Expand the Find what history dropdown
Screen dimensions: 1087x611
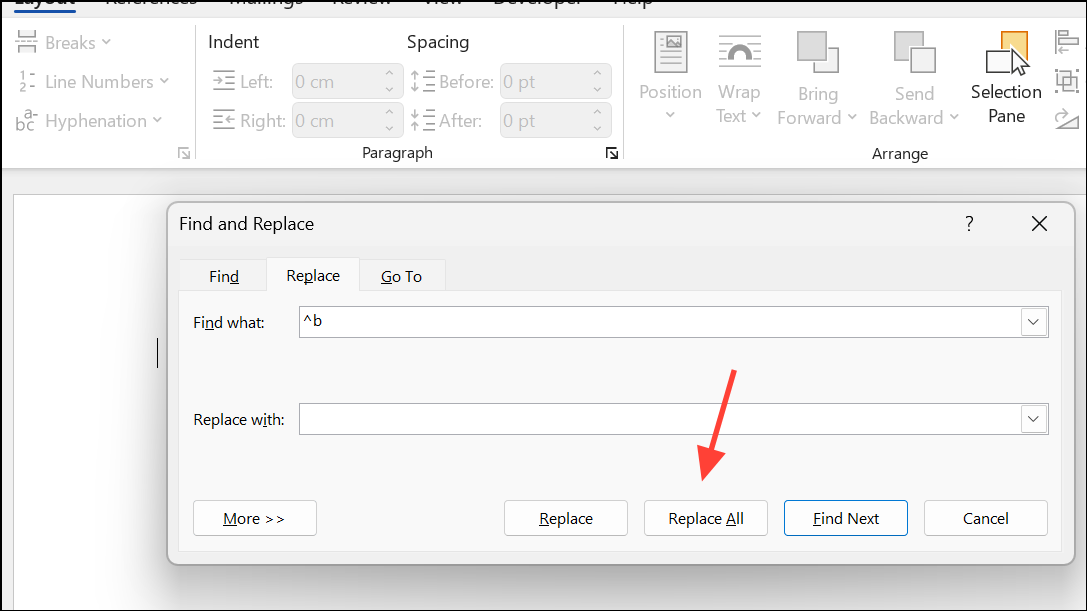tap(1033, 322)
